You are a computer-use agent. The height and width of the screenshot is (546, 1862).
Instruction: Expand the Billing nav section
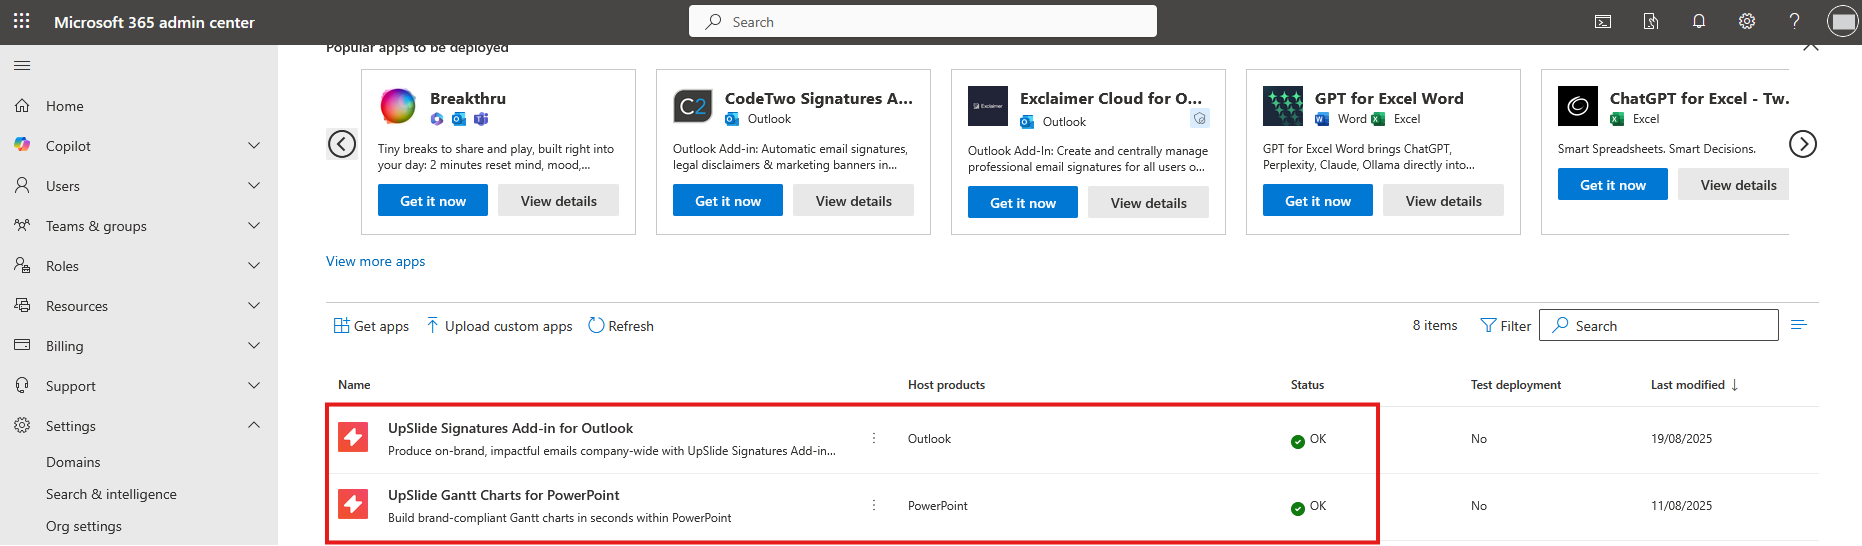click(x=254, y=345)
